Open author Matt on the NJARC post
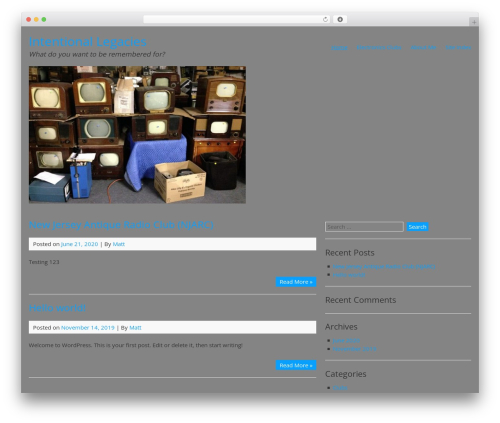 [x=119, y=244]
